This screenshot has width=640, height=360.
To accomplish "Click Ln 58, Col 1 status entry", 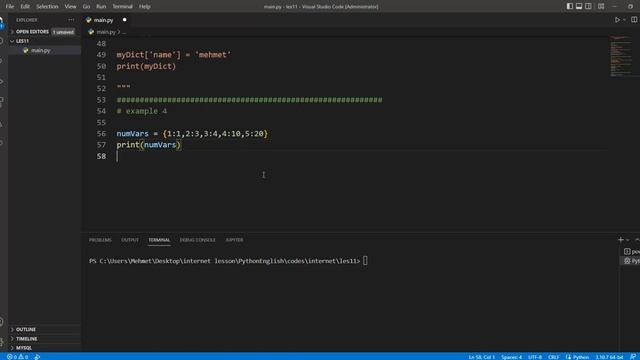I will 482,357.
